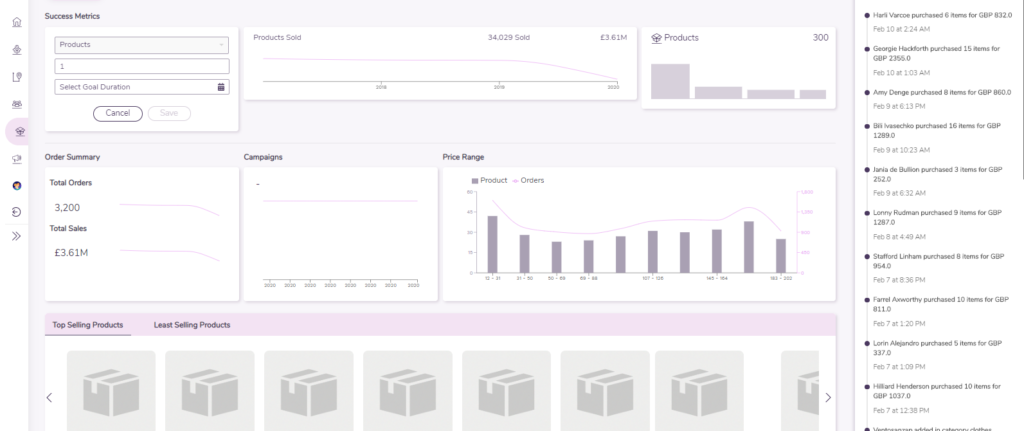1024x431 pixels.
Task: Toggle the Orders legend in Price Range
Action: pos(529,181)
